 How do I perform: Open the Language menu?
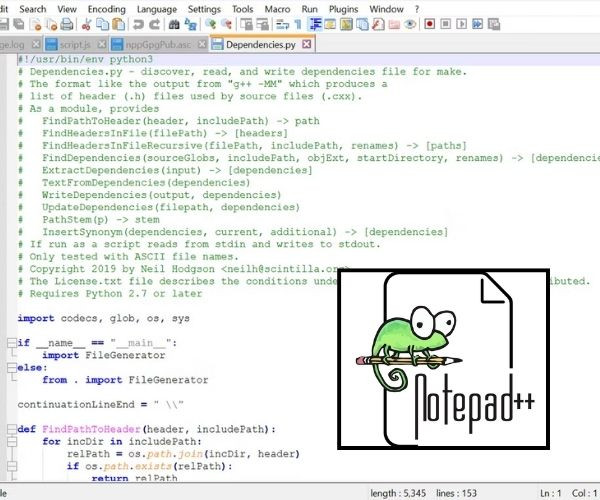click(157, 9)
